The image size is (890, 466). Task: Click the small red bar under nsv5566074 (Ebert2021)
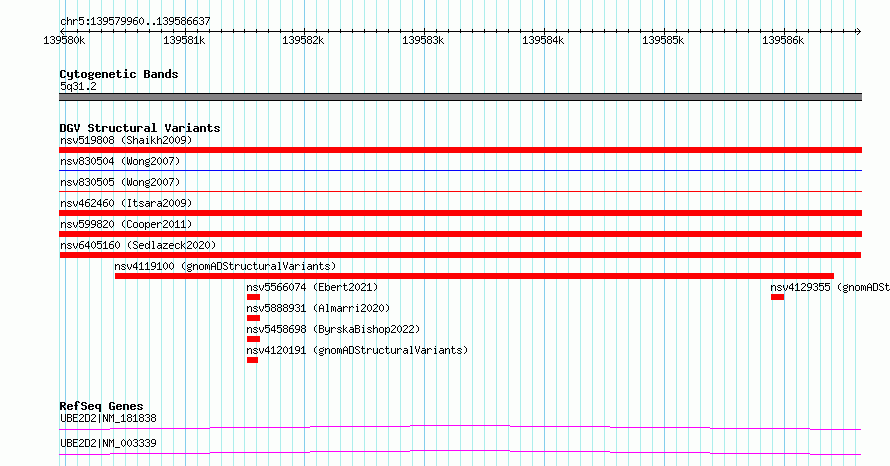point(253,297)
